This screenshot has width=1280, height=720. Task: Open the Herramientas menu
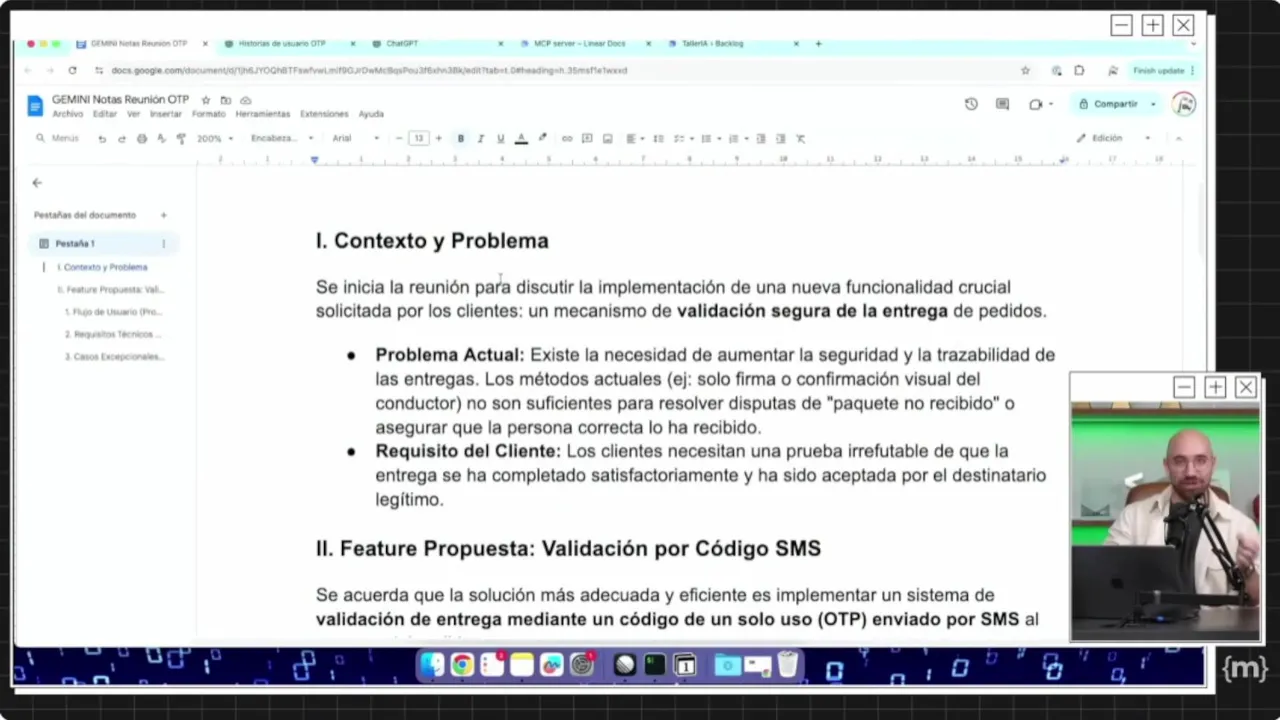click(x=263, y=114)
